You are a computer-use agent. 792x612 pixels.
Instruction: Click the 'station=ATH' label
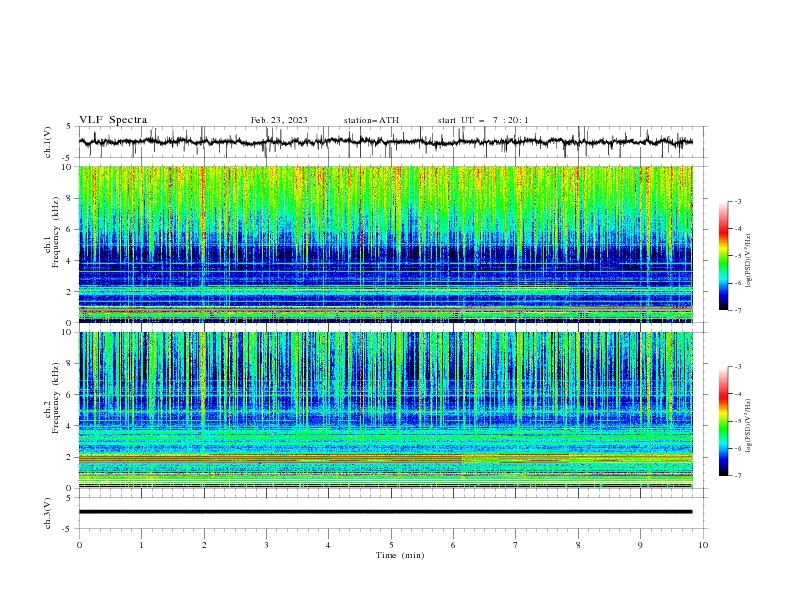coord(371,120)
